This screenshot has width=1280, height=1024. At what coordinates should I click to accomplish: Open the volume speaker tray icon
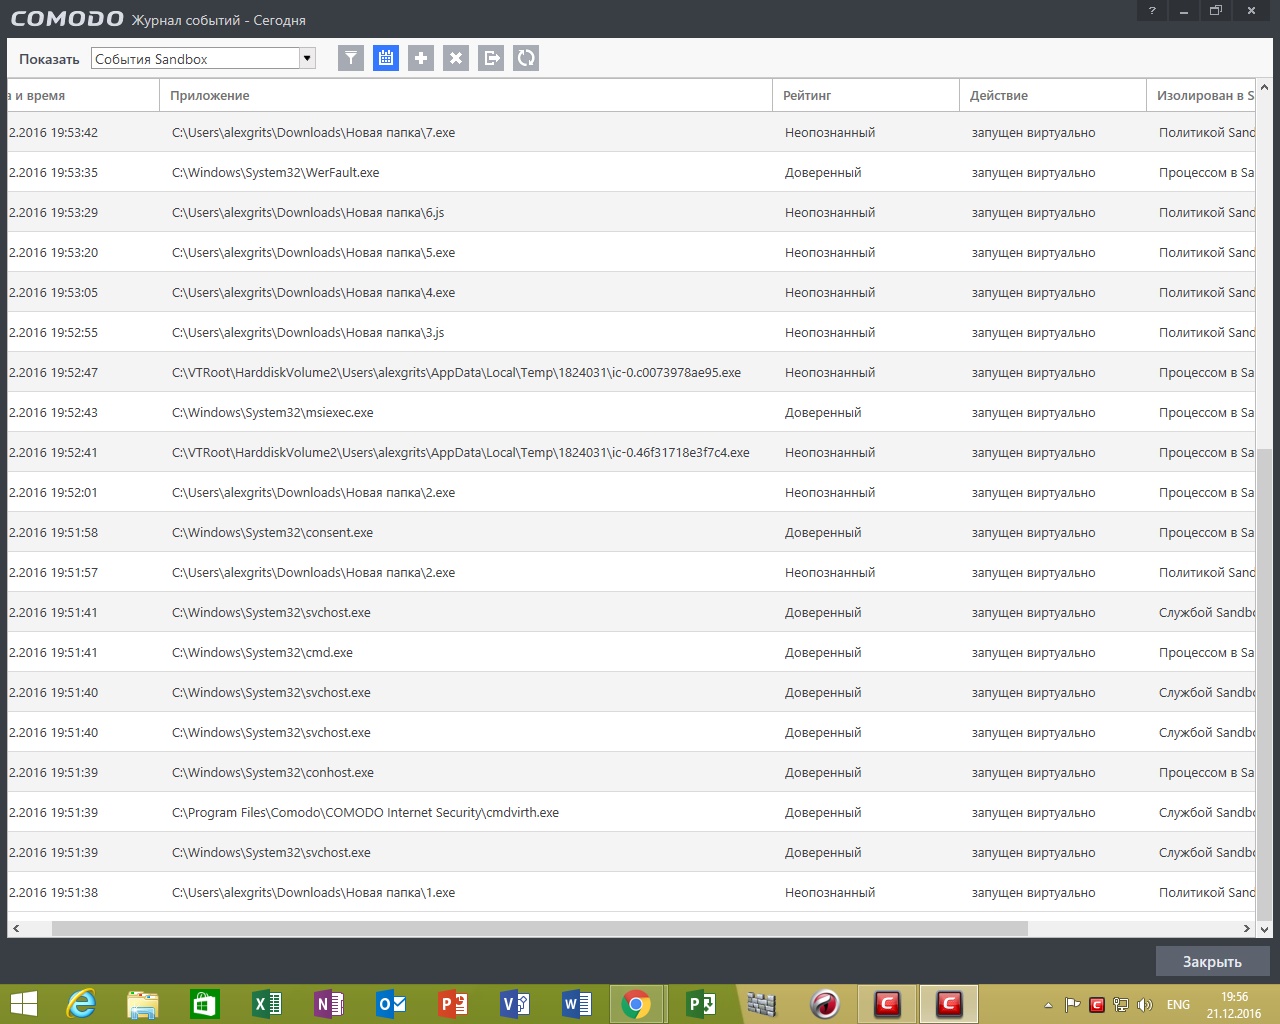(x=1145, y=1005)
